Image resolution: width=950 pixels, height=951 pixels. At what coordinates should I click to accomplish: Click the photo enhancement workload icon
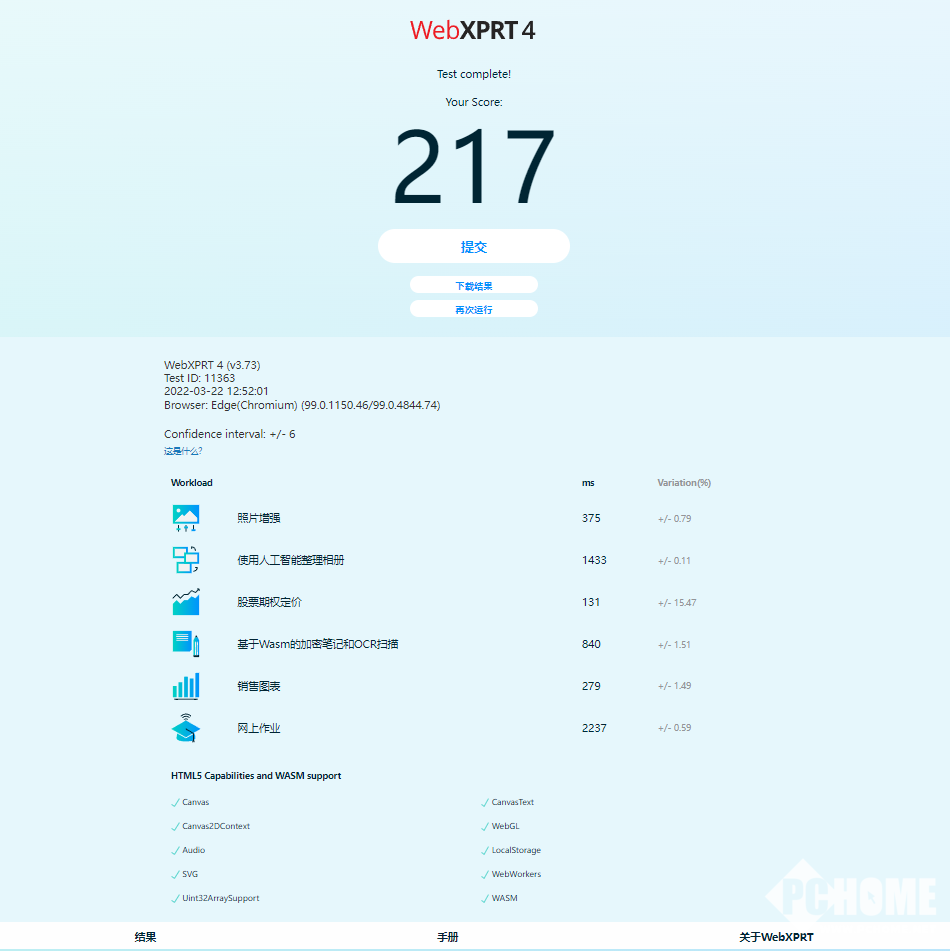[186, 518]
